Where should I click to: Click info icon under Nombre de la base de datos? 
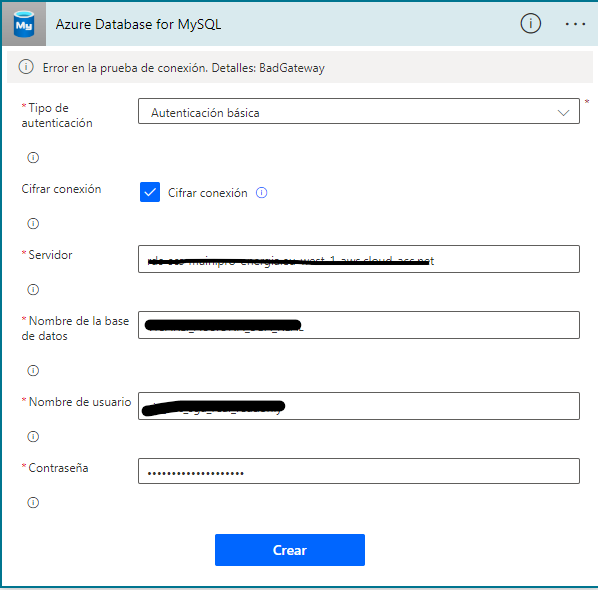click(x=33, y=371)
